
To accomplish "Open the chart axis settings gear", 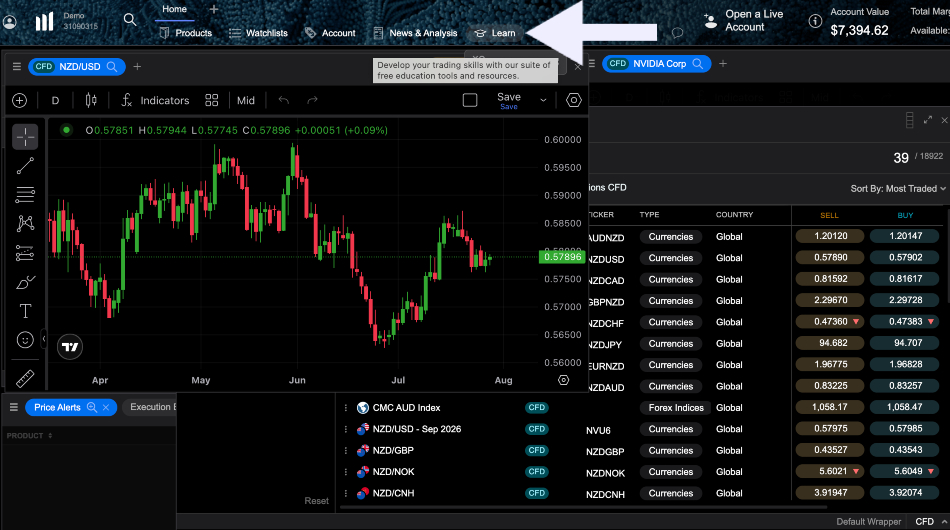I will (563, 380).
